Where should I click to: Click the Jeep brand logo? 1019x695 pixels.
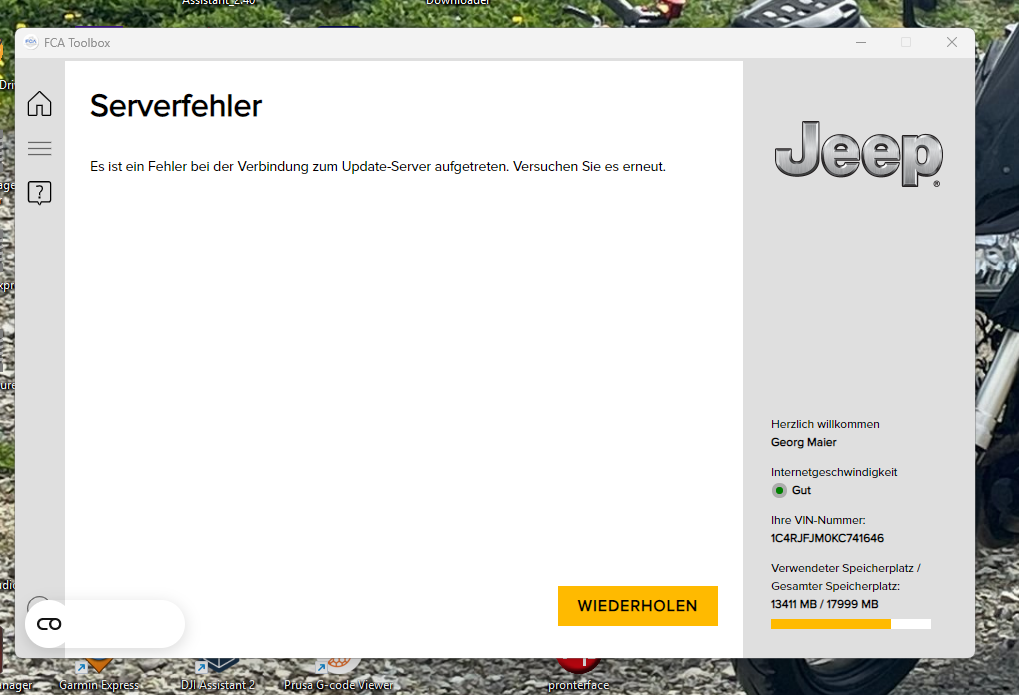click(858, 154)
